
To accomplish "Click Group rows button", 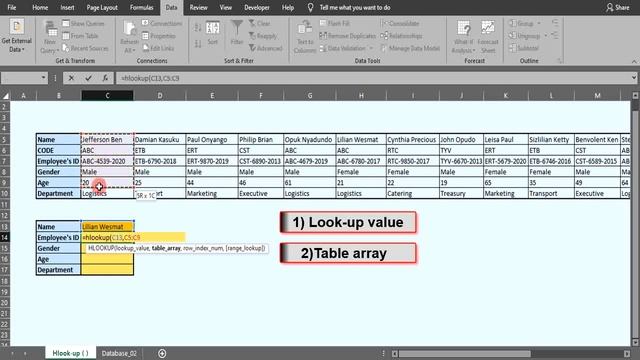I will [521, 24].
